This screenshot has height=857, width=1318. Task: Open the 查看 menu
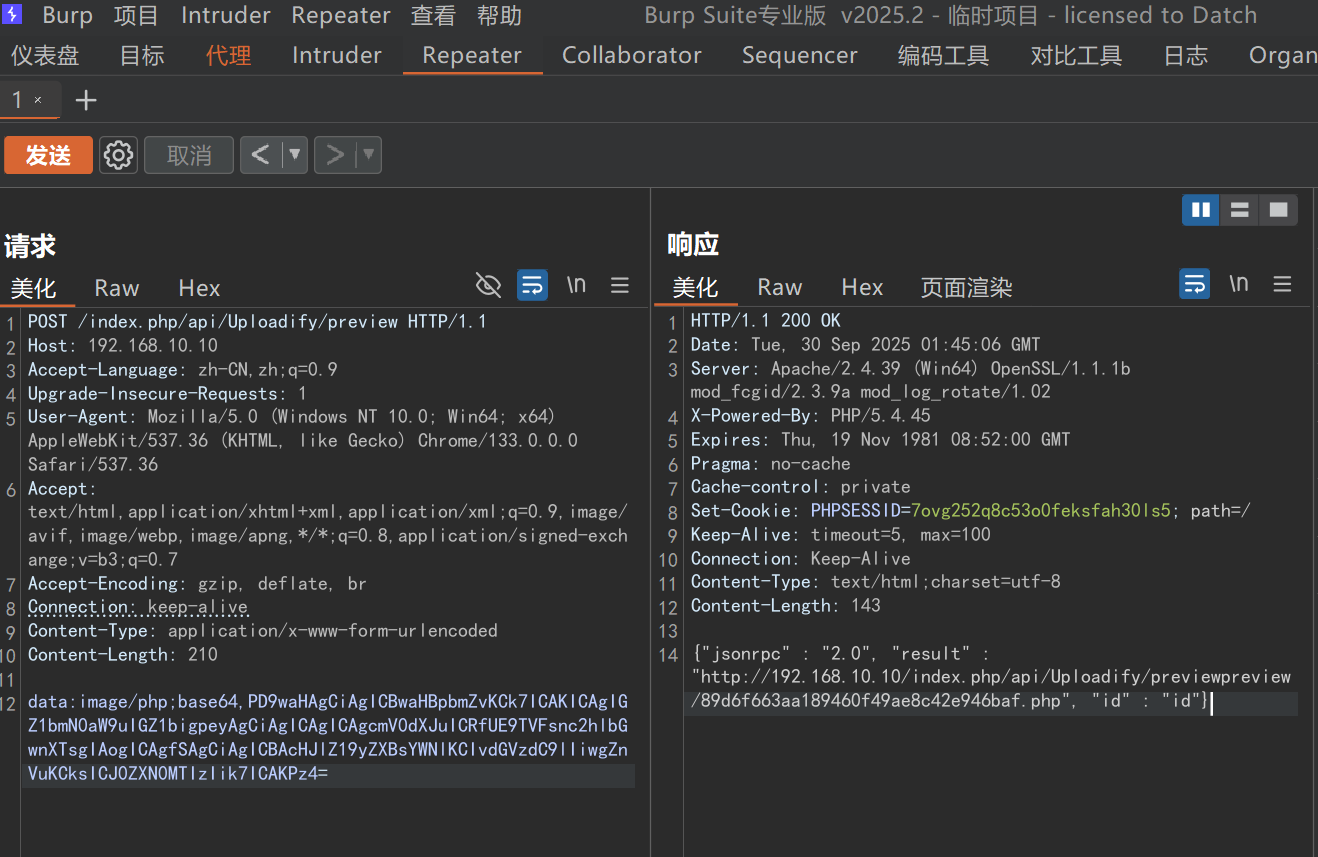pos(433,15)
